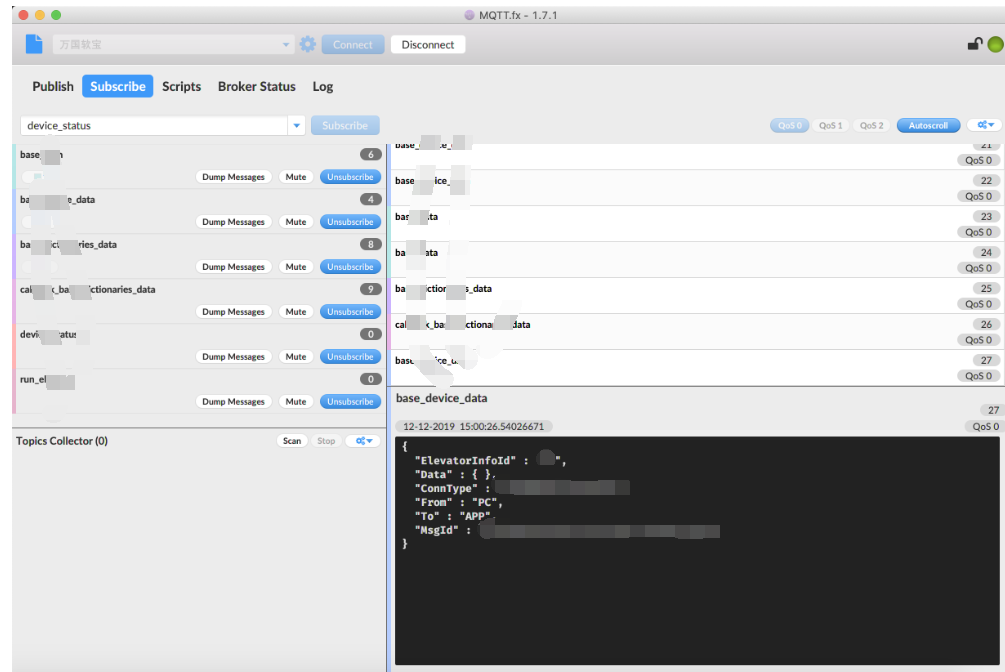Open the Scripts tab
The image size is (1005, 672).
pos(181,86)
